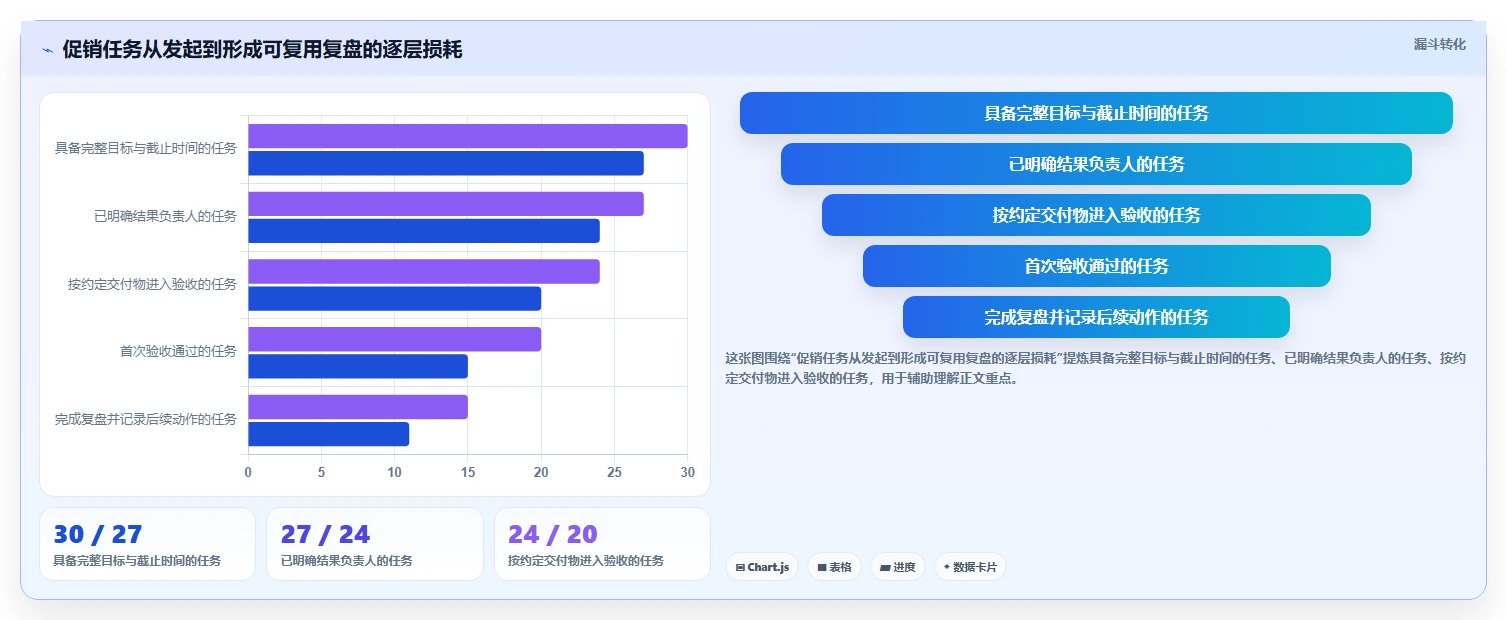
Task: Select funnel stage 首次验收通过的任务
Action: 1096,266
